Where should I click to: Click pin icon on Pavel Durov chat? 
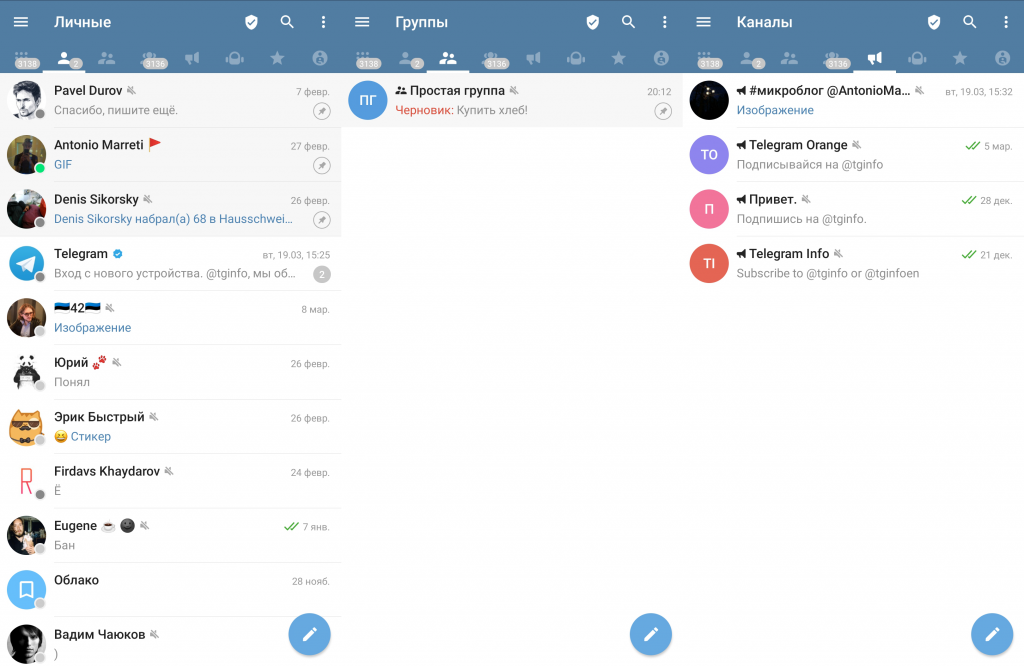tap(321, 111)
